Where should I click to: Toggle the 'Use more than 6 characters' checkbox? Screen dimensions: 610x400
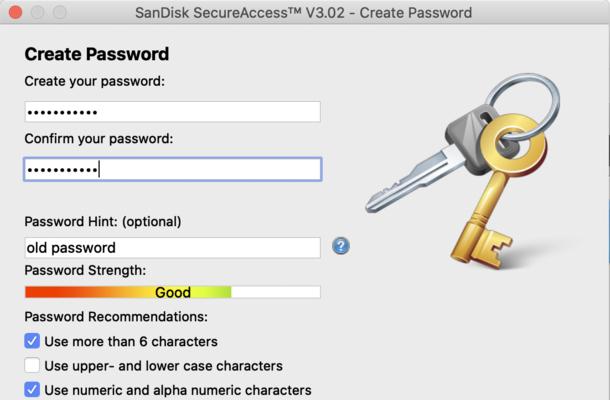point(32,341)
